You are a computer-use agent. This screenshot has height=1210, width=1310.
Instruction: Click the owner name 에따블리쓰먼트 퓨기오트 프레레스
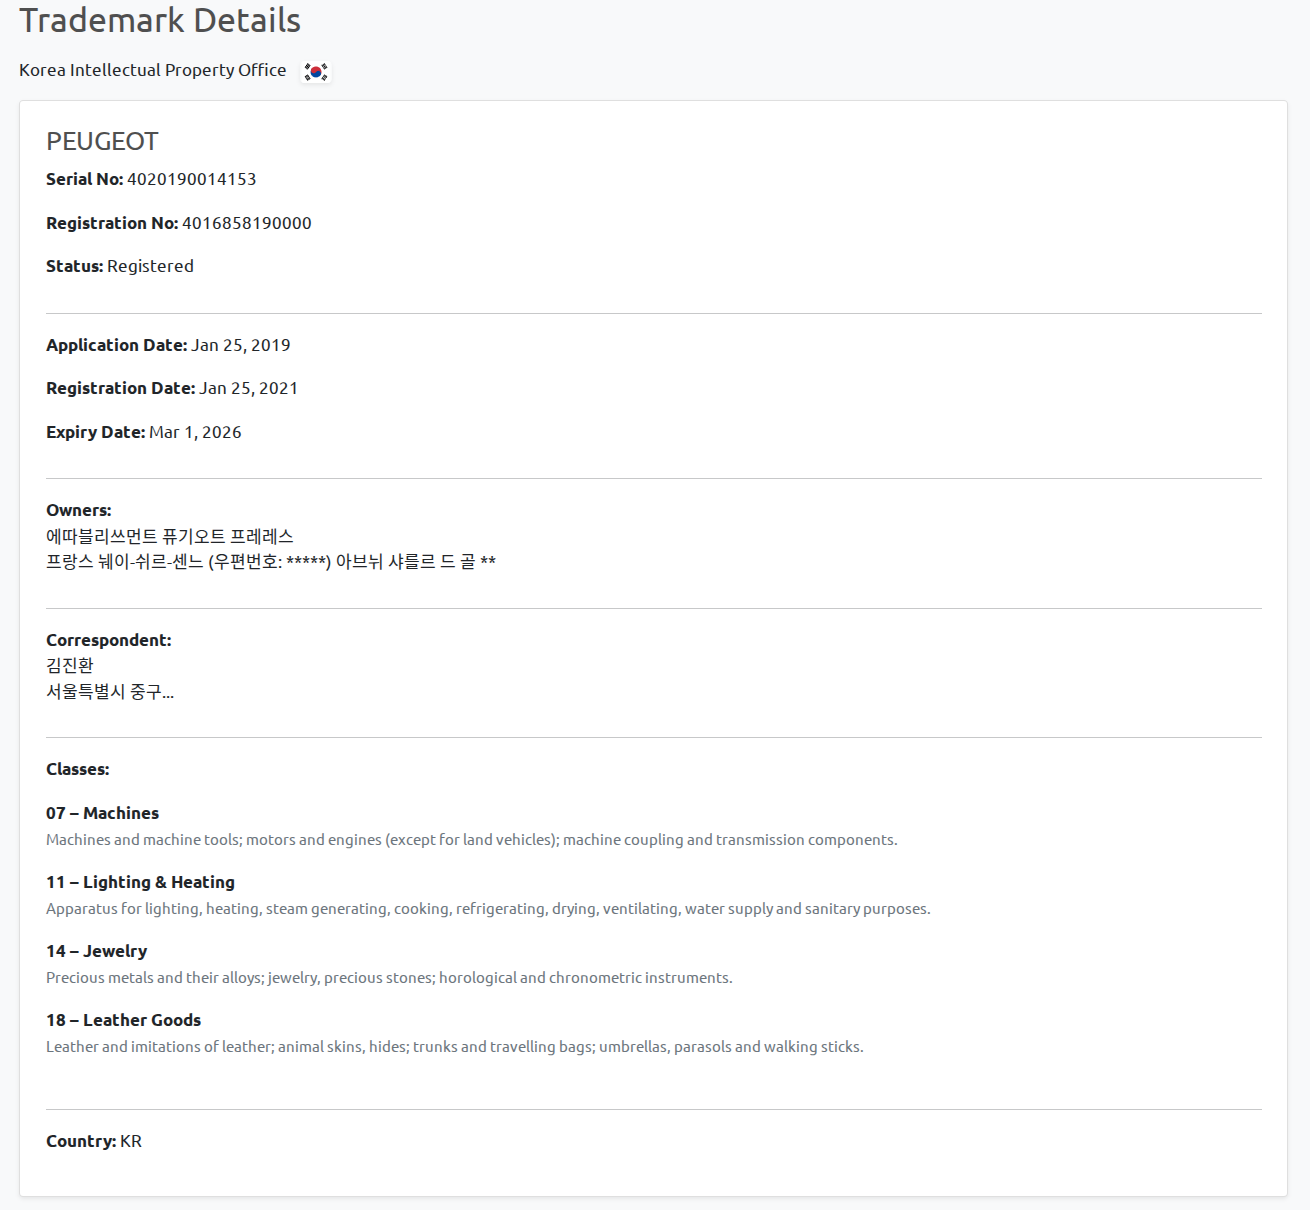pos(169,536)
